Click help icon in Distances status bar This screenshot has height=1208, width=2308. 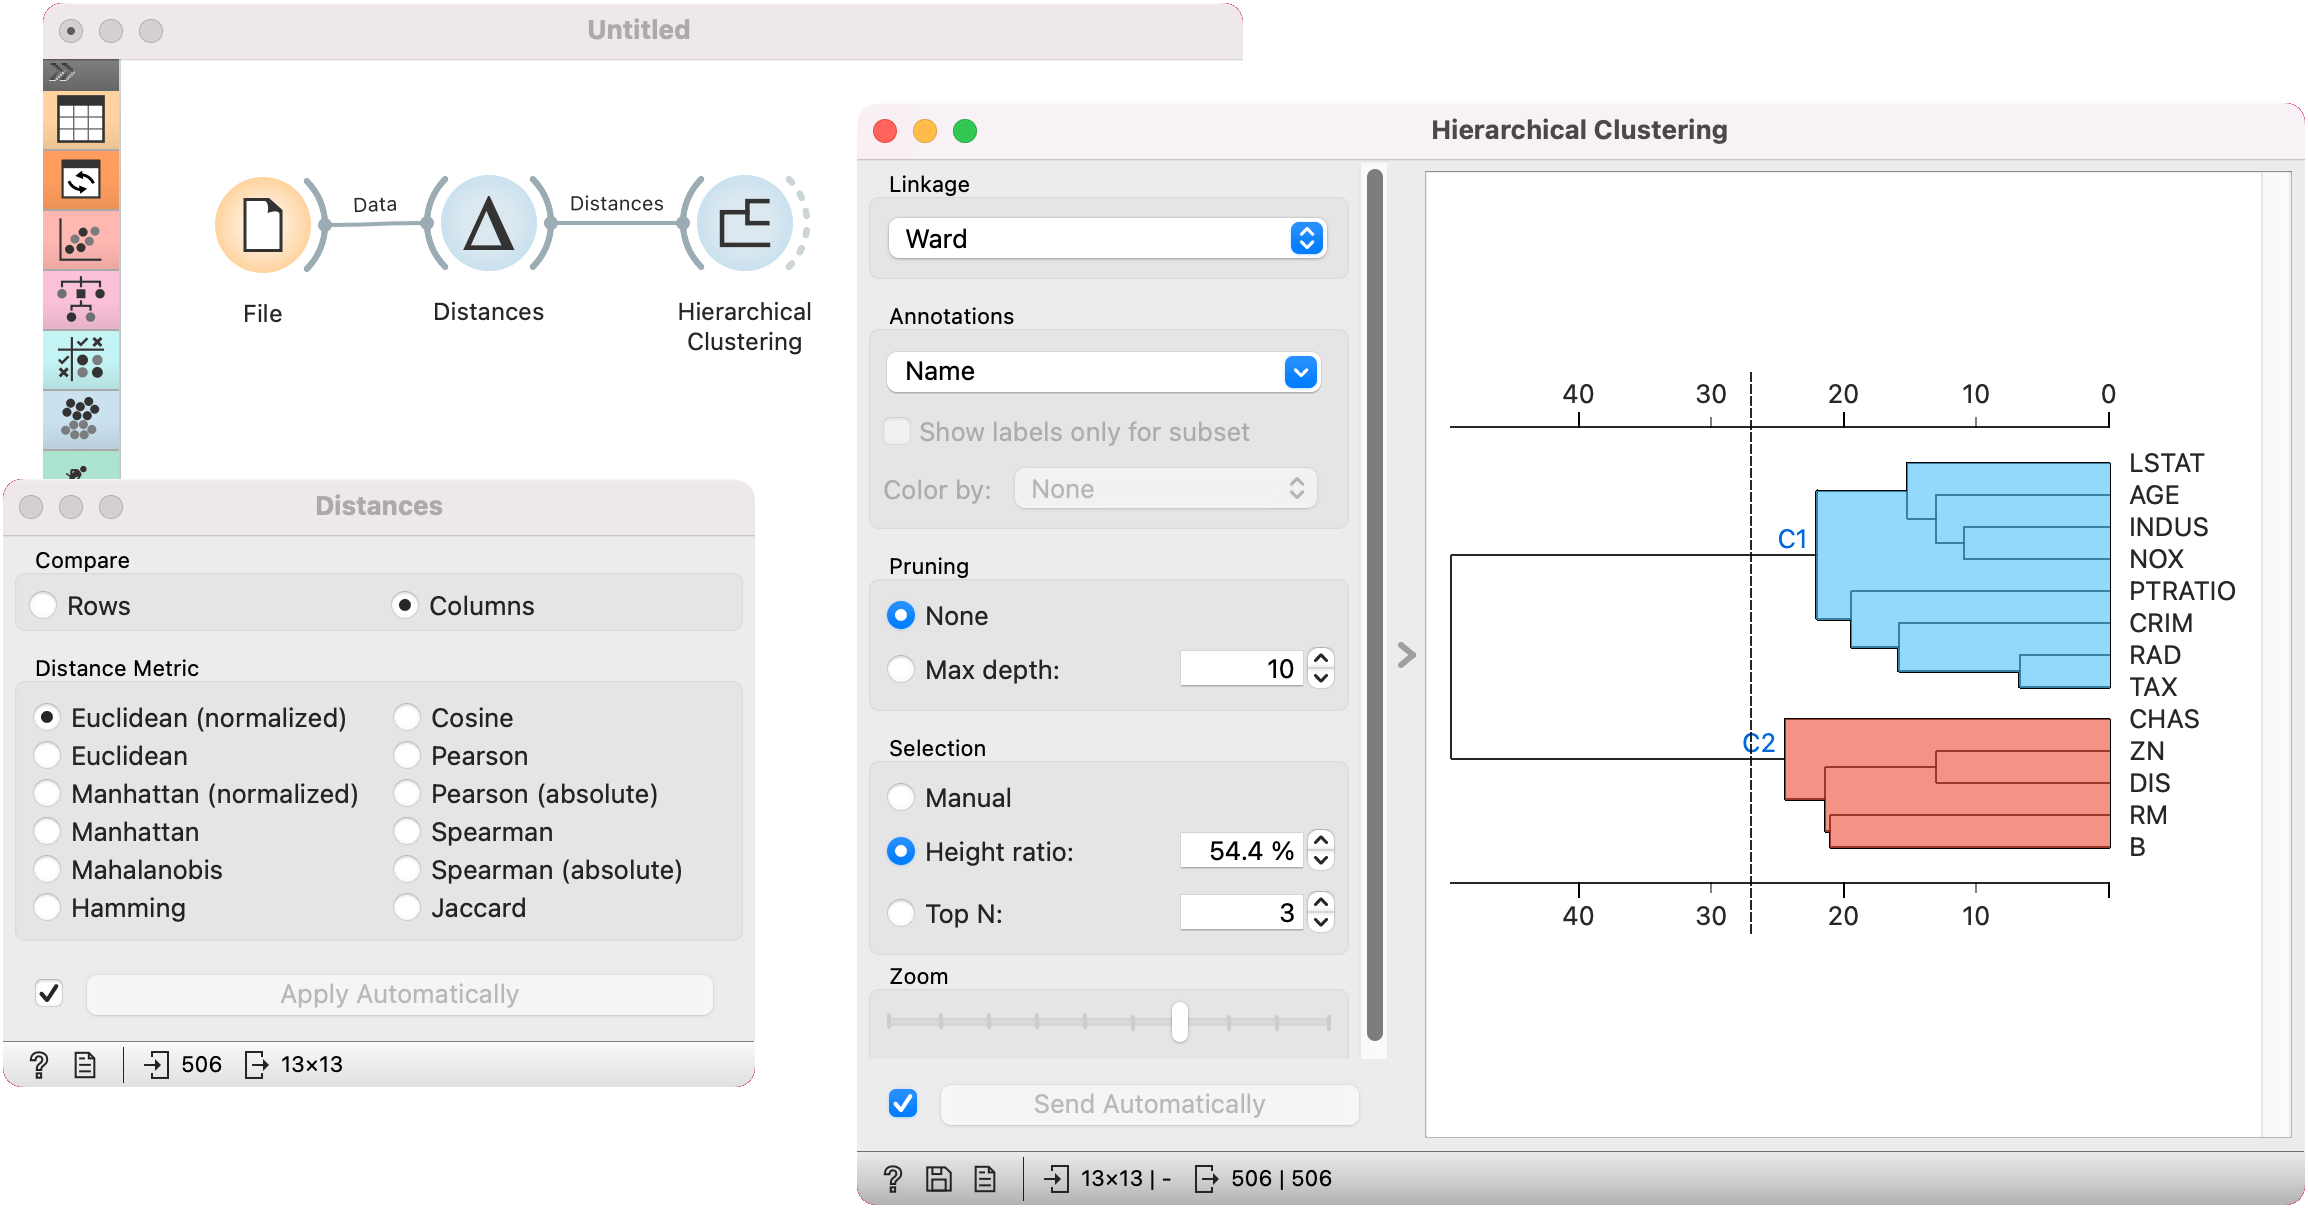(x=39, y=1065)
